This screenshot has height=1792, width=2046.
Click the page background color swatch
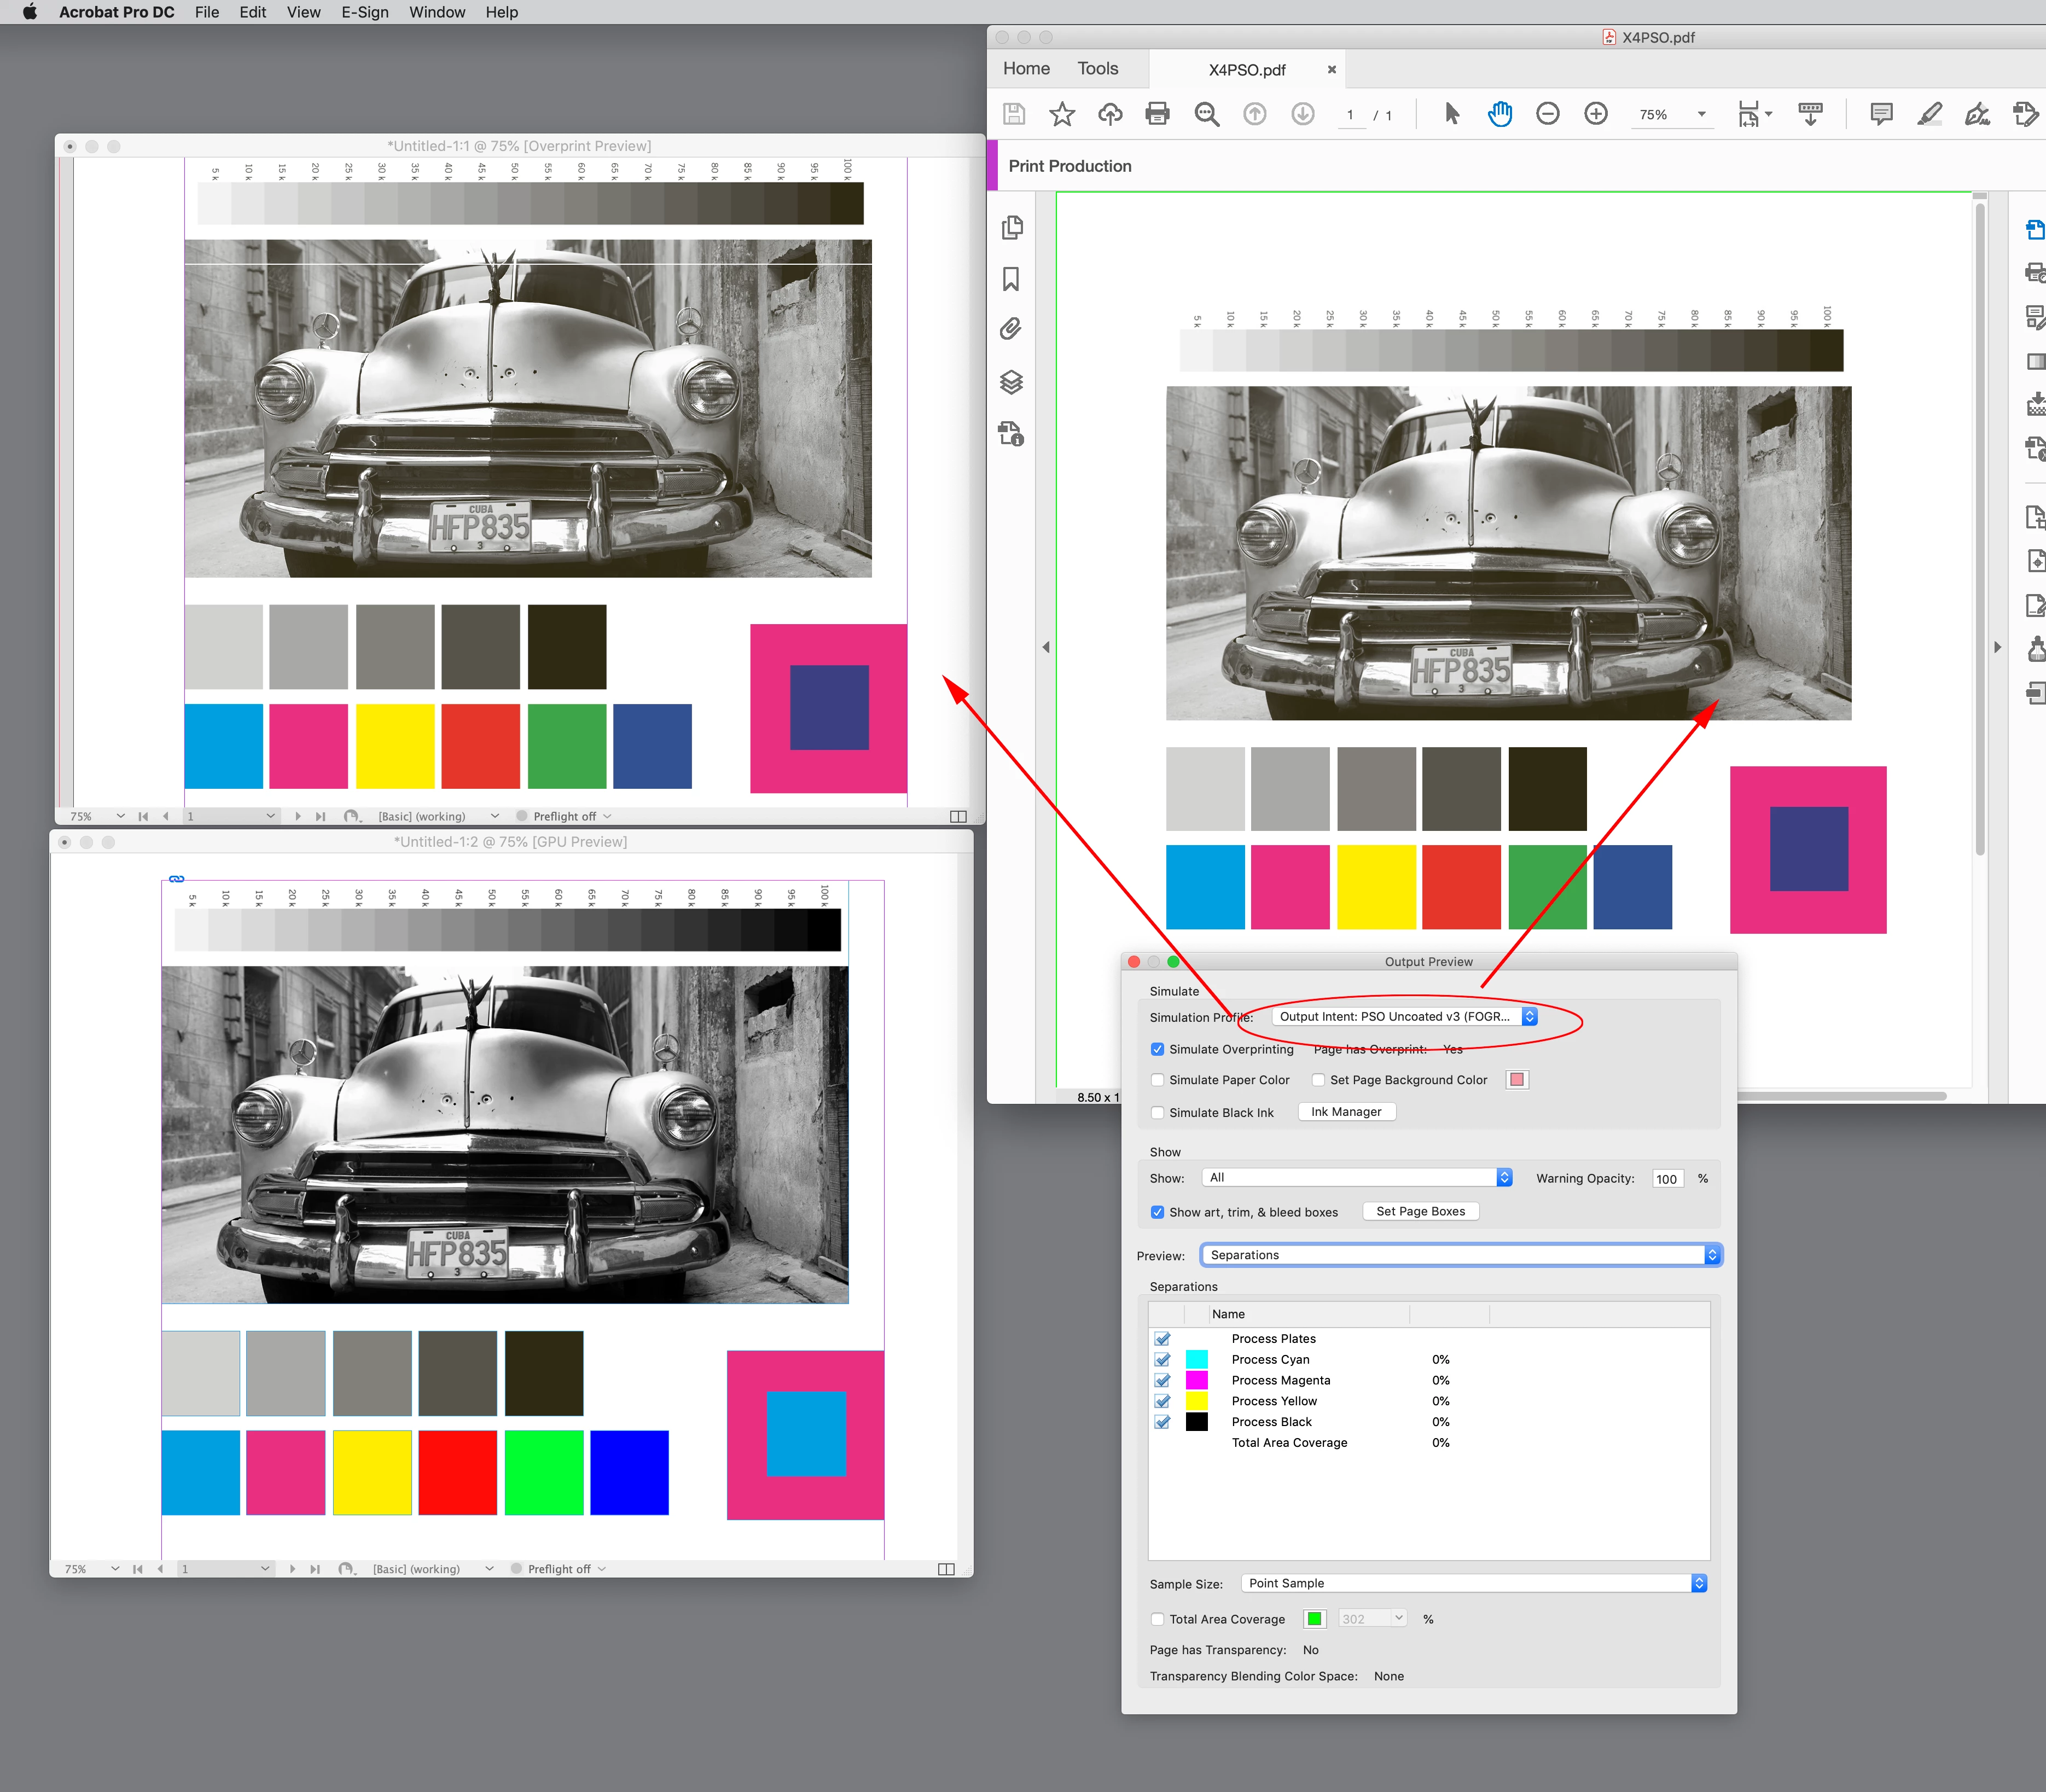(x=1517, y=1079)
